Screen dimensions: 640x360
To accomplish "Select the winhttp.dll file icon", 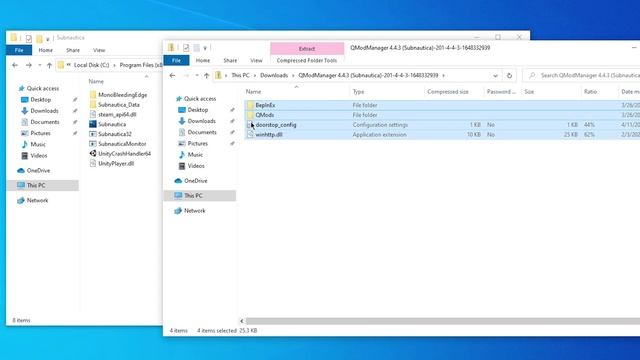I will [250, 135].
